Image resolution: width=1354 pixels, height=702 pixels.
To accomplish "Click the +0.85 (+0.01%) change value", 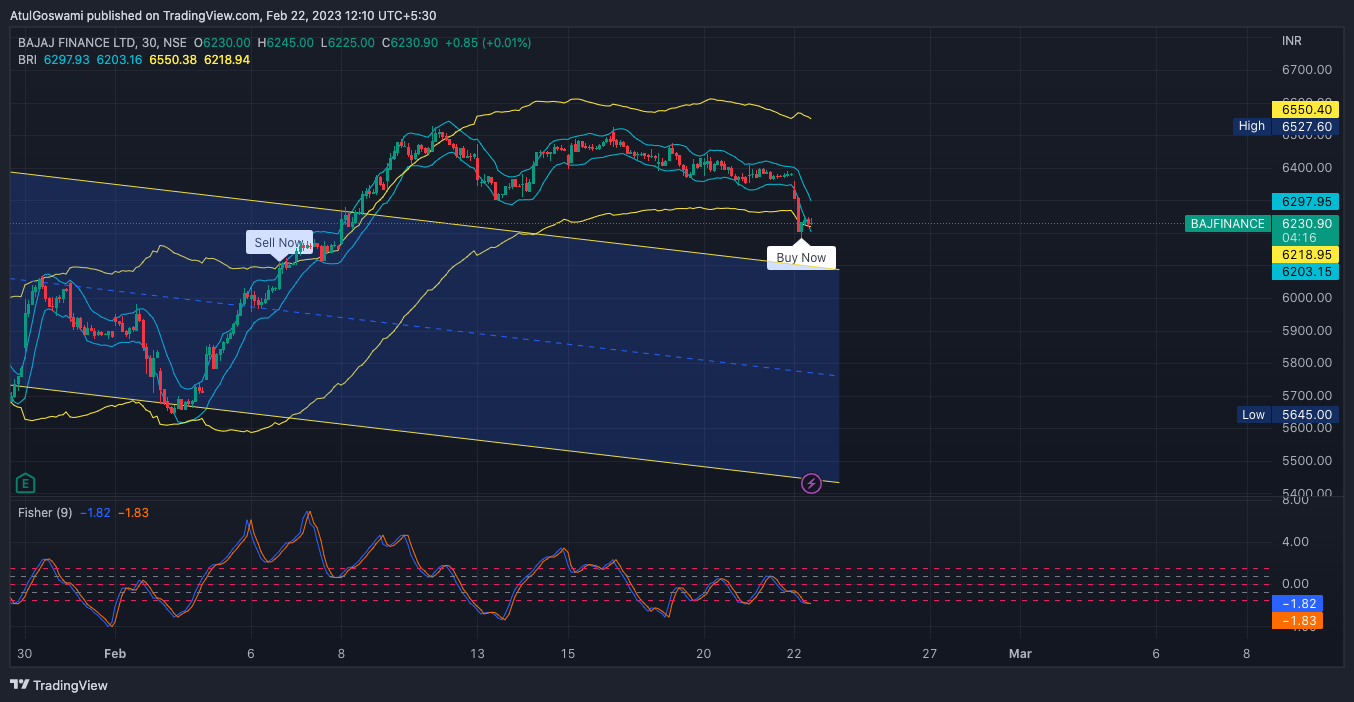I will (488, 43).
